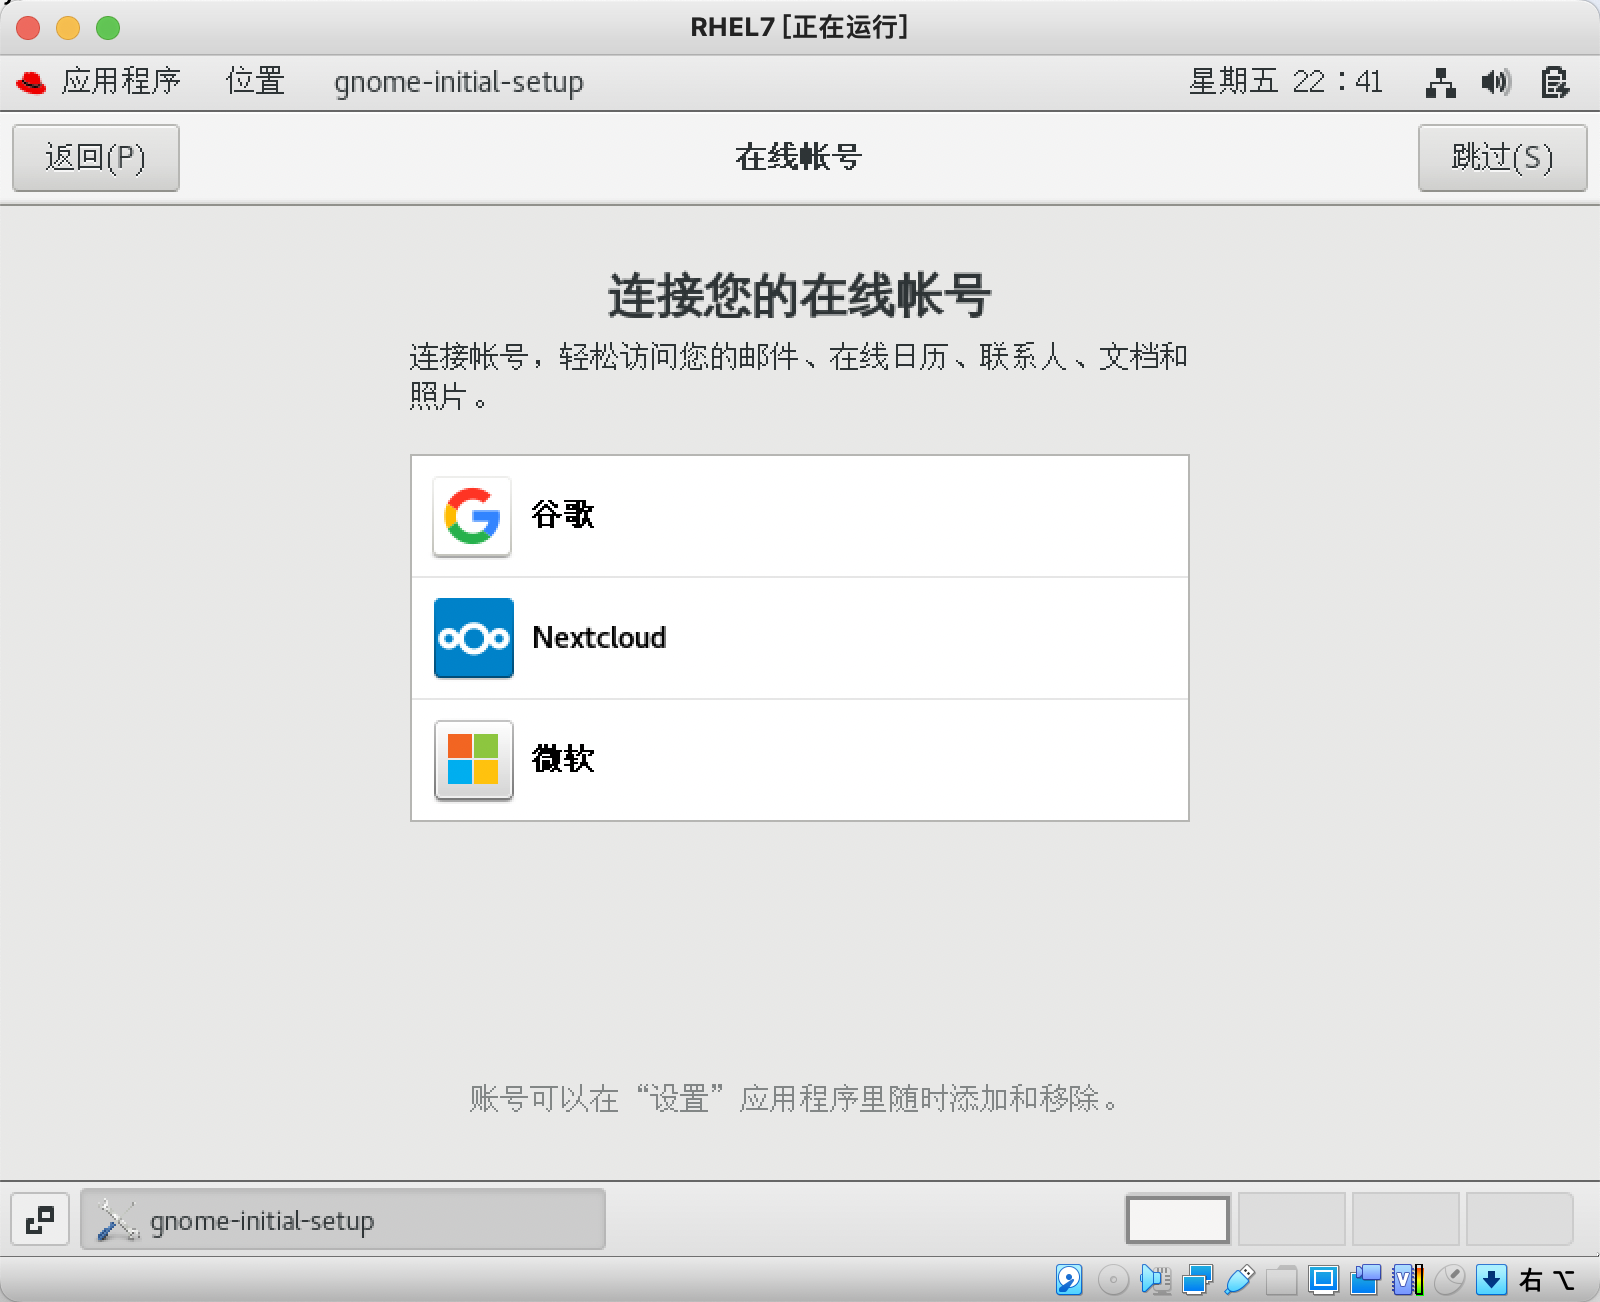Screen dimensions: 1600x1302
Task: Open gnome-initial-setup app menu in top bar
Action: (459, 82)
